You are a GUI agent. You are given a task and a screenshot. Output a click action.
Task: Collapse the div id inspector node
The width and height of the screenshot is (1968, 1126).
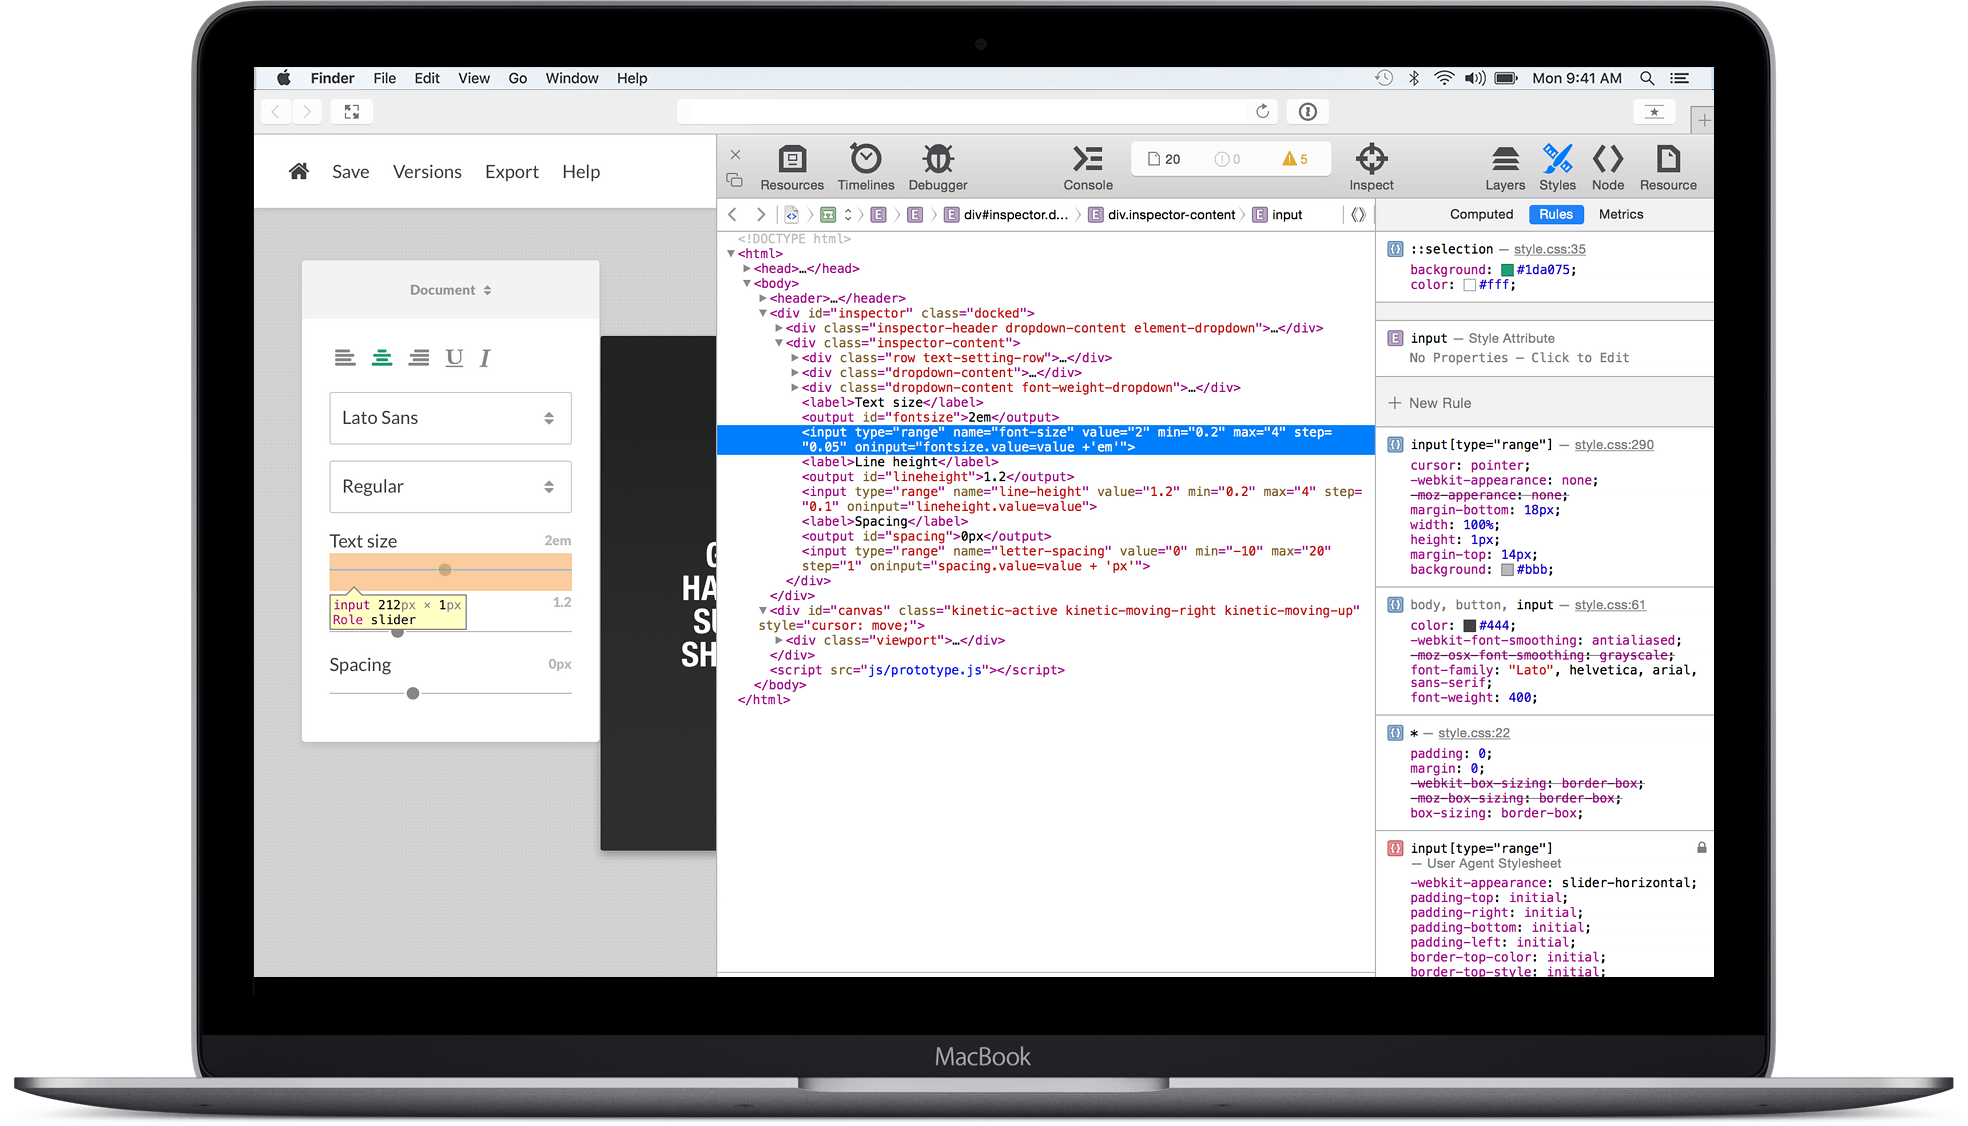click(x=763, y=313)
